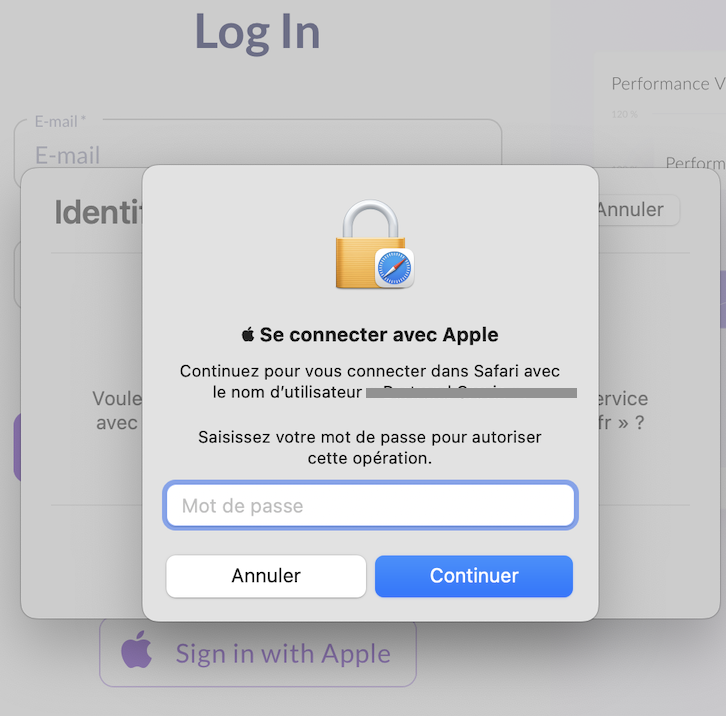The width and height of the screenshot is (726, 716).
Task: Click the 120 % chart axis label
Action: click(624, 114)
